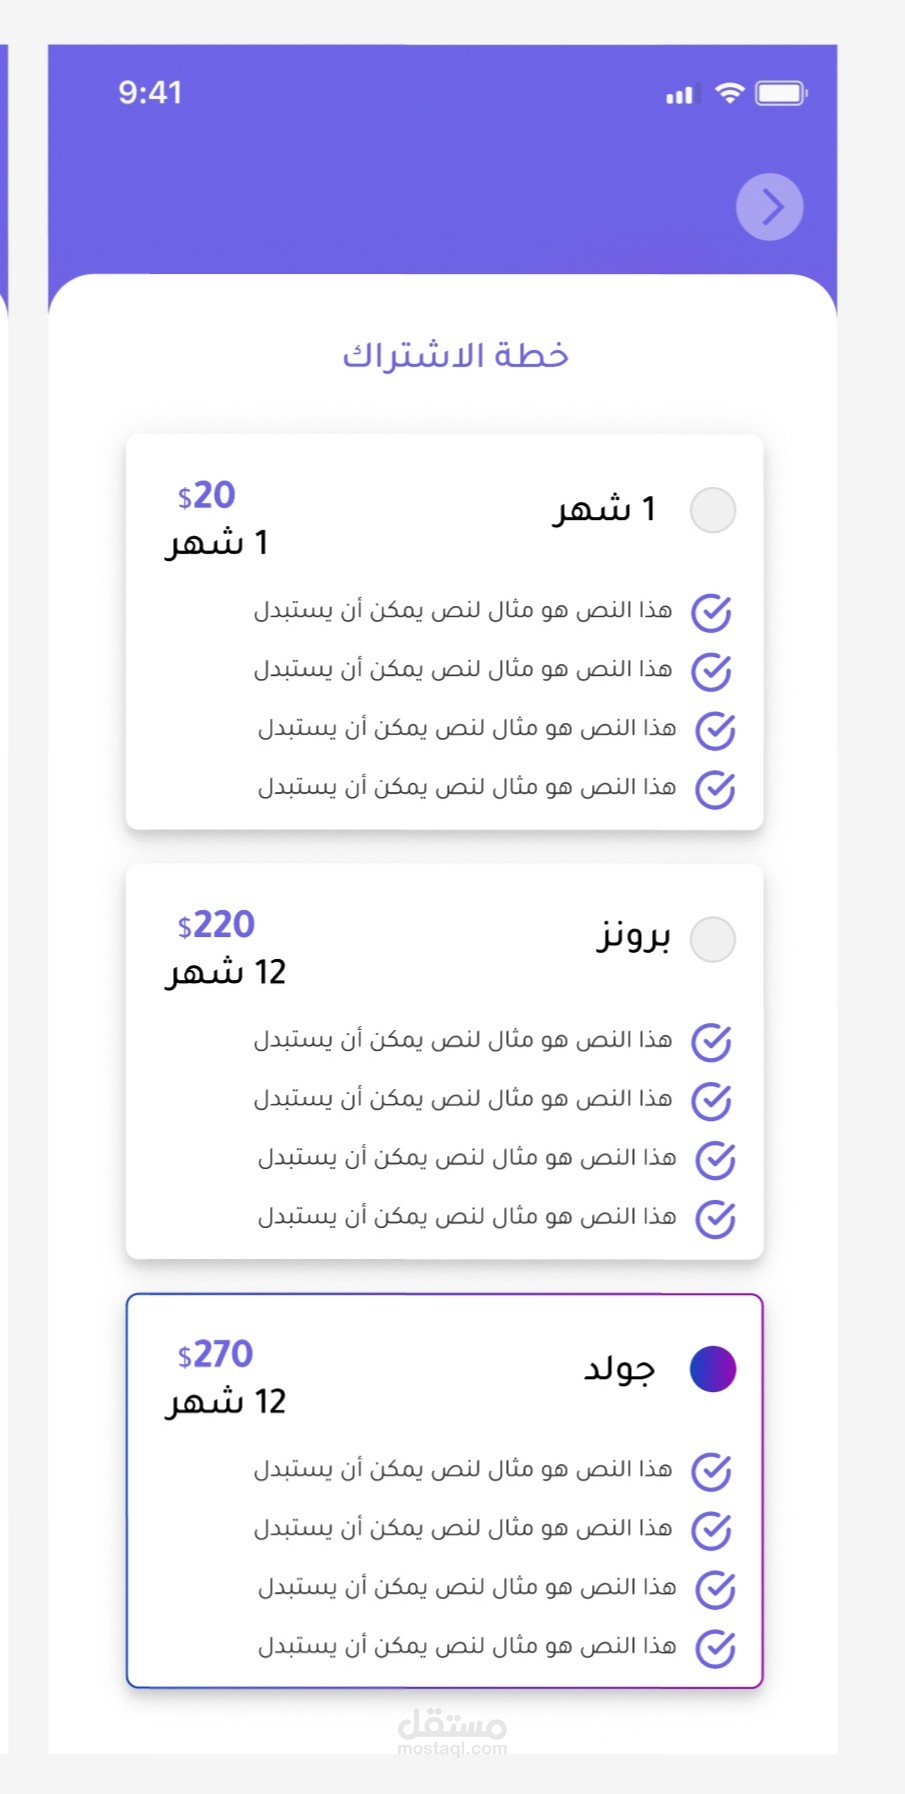Click the برونز plan name
The image size is (905, 1794).
coord(634,937)
